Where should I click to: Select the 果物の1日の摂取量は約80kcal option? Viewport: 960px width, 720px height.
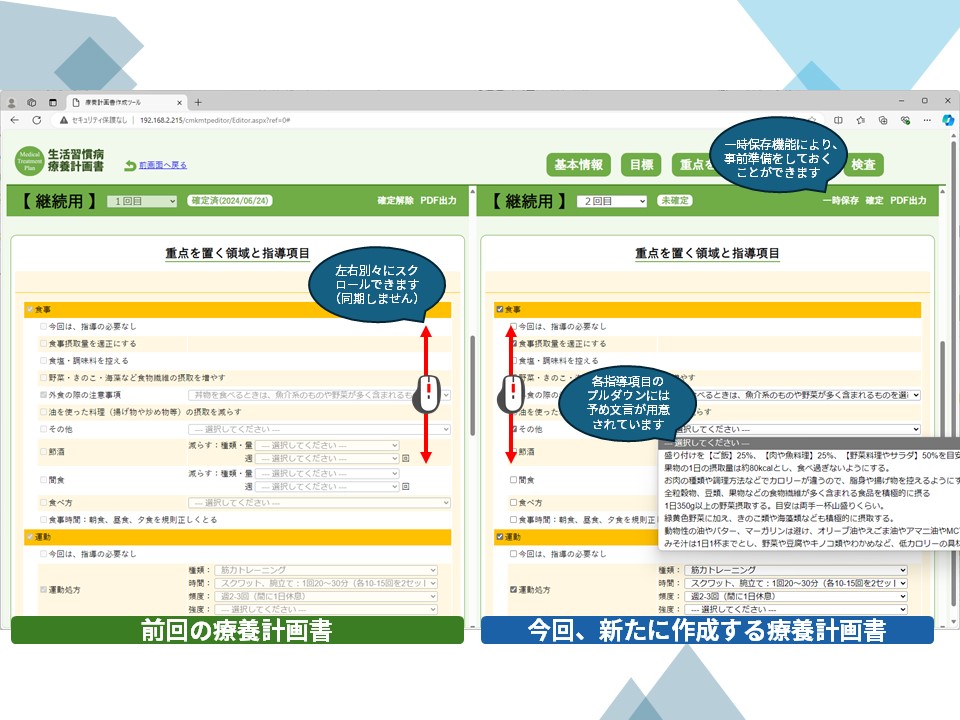[809, 468]
